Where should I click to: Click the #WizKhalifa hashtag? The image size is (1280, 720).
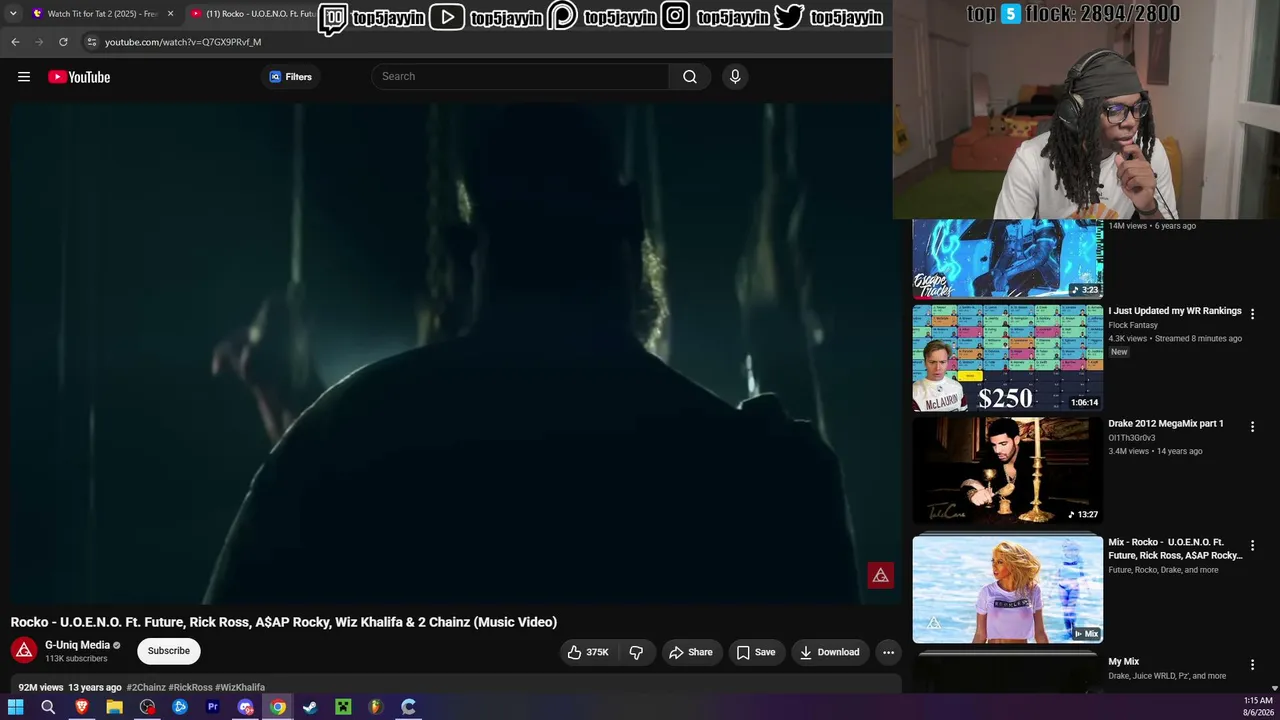(240, 688)
